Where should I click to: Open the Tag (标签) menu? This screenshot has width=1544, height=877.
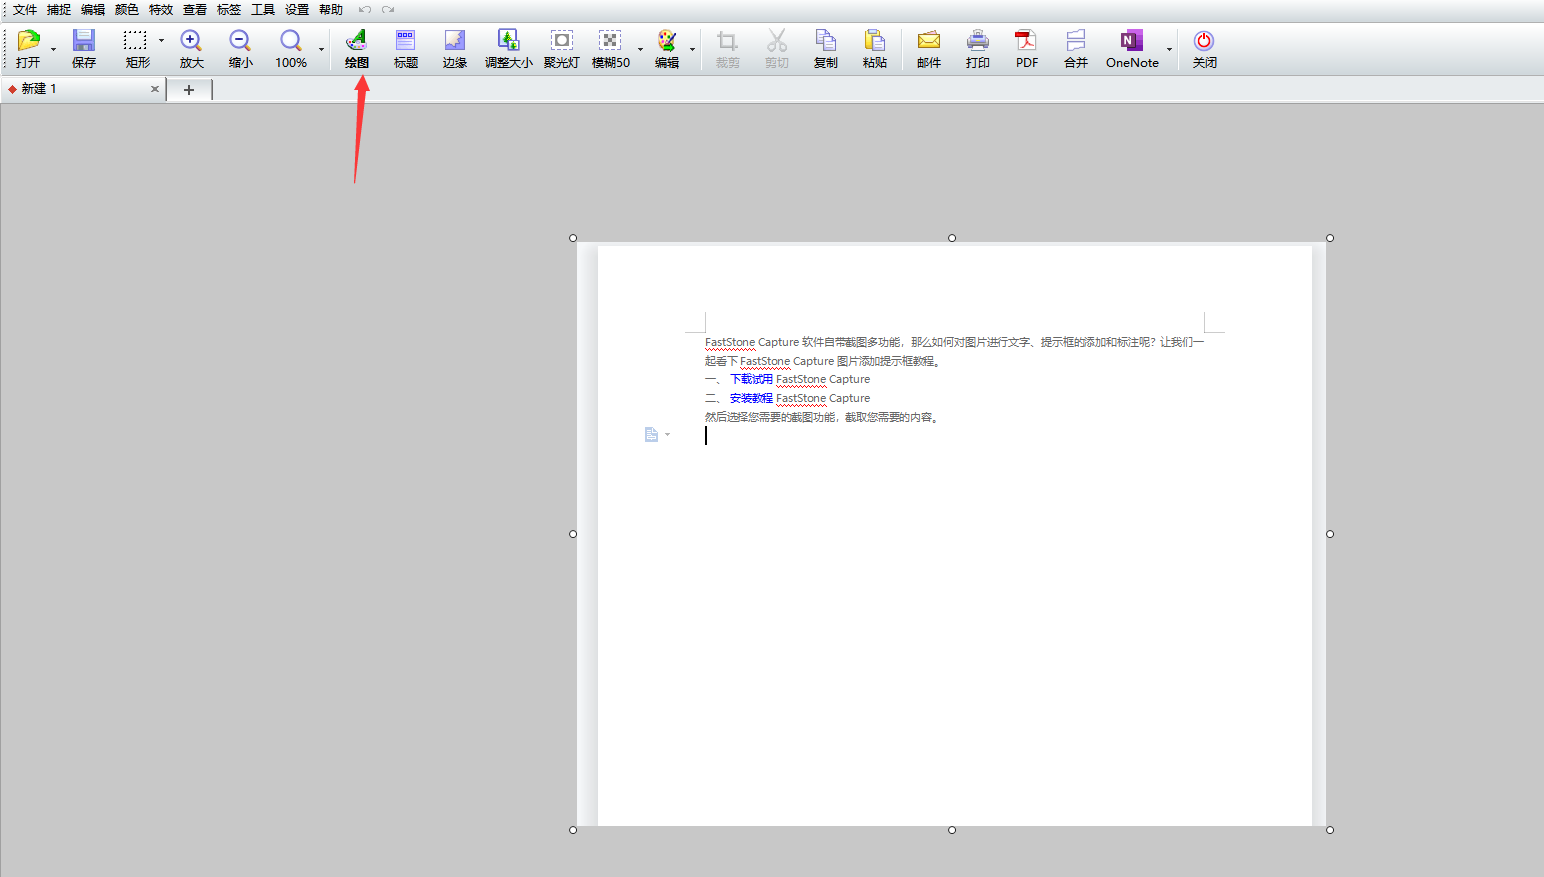point(229,10)
